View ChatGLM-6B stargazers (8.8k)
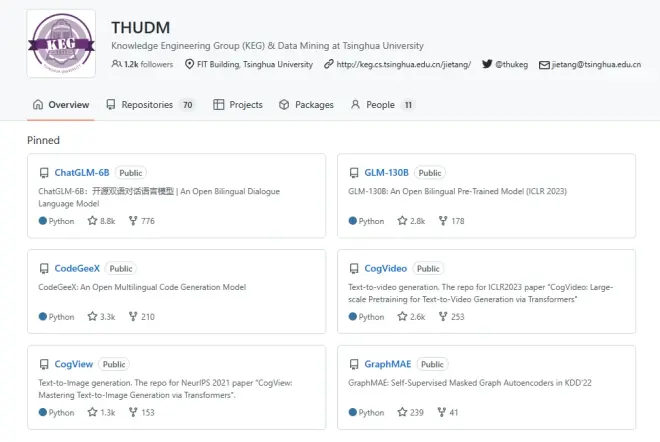 pos(101,221)
